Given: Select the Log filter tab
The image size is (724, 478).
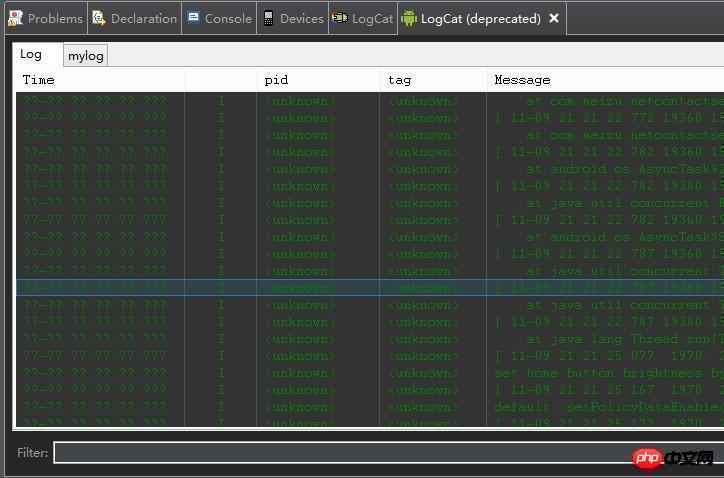Looking at the screenshot, I should point(36,54).
